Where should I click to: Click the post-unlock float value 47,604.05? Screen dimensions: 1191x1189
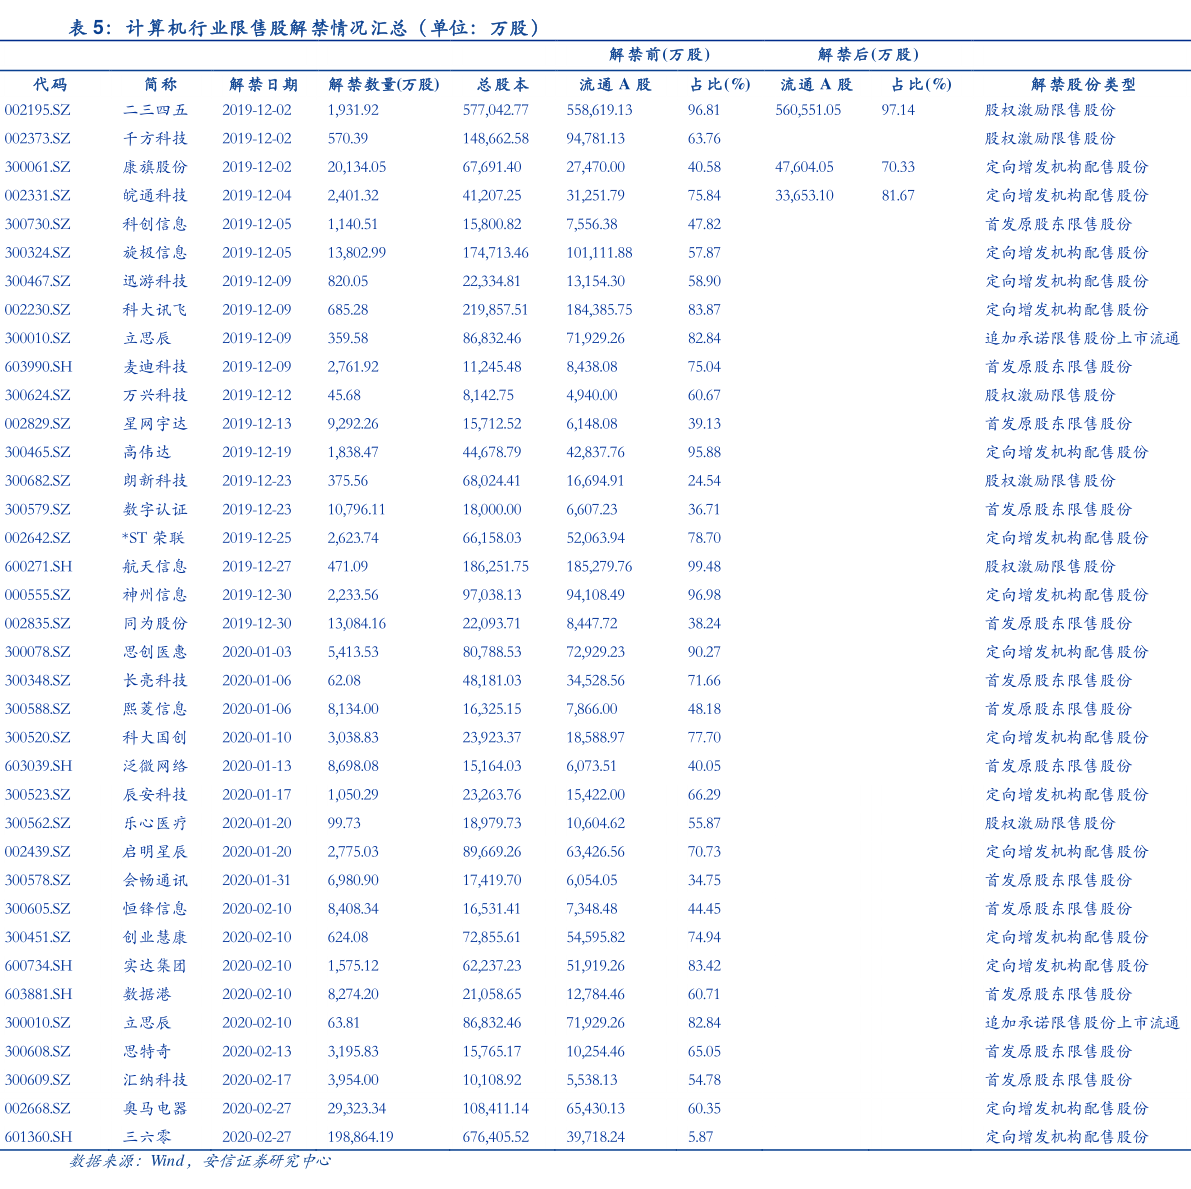click(x=804, y=167)
